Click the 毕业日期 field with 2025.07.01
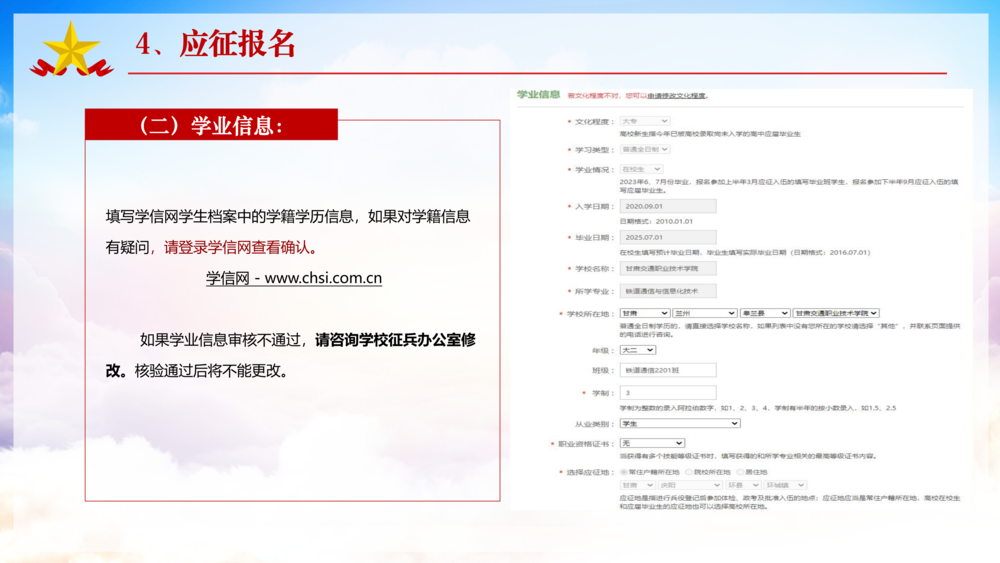 click(x=667, y=238)
